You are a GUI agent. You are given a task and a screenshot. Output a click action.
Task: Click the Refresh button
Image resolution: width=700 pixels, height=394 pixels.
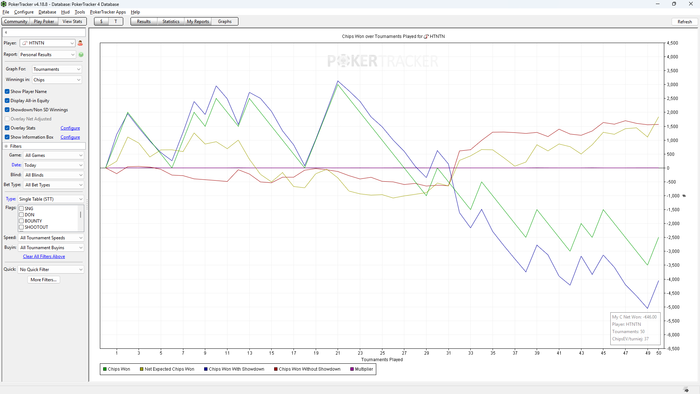[x=684, y=21]
